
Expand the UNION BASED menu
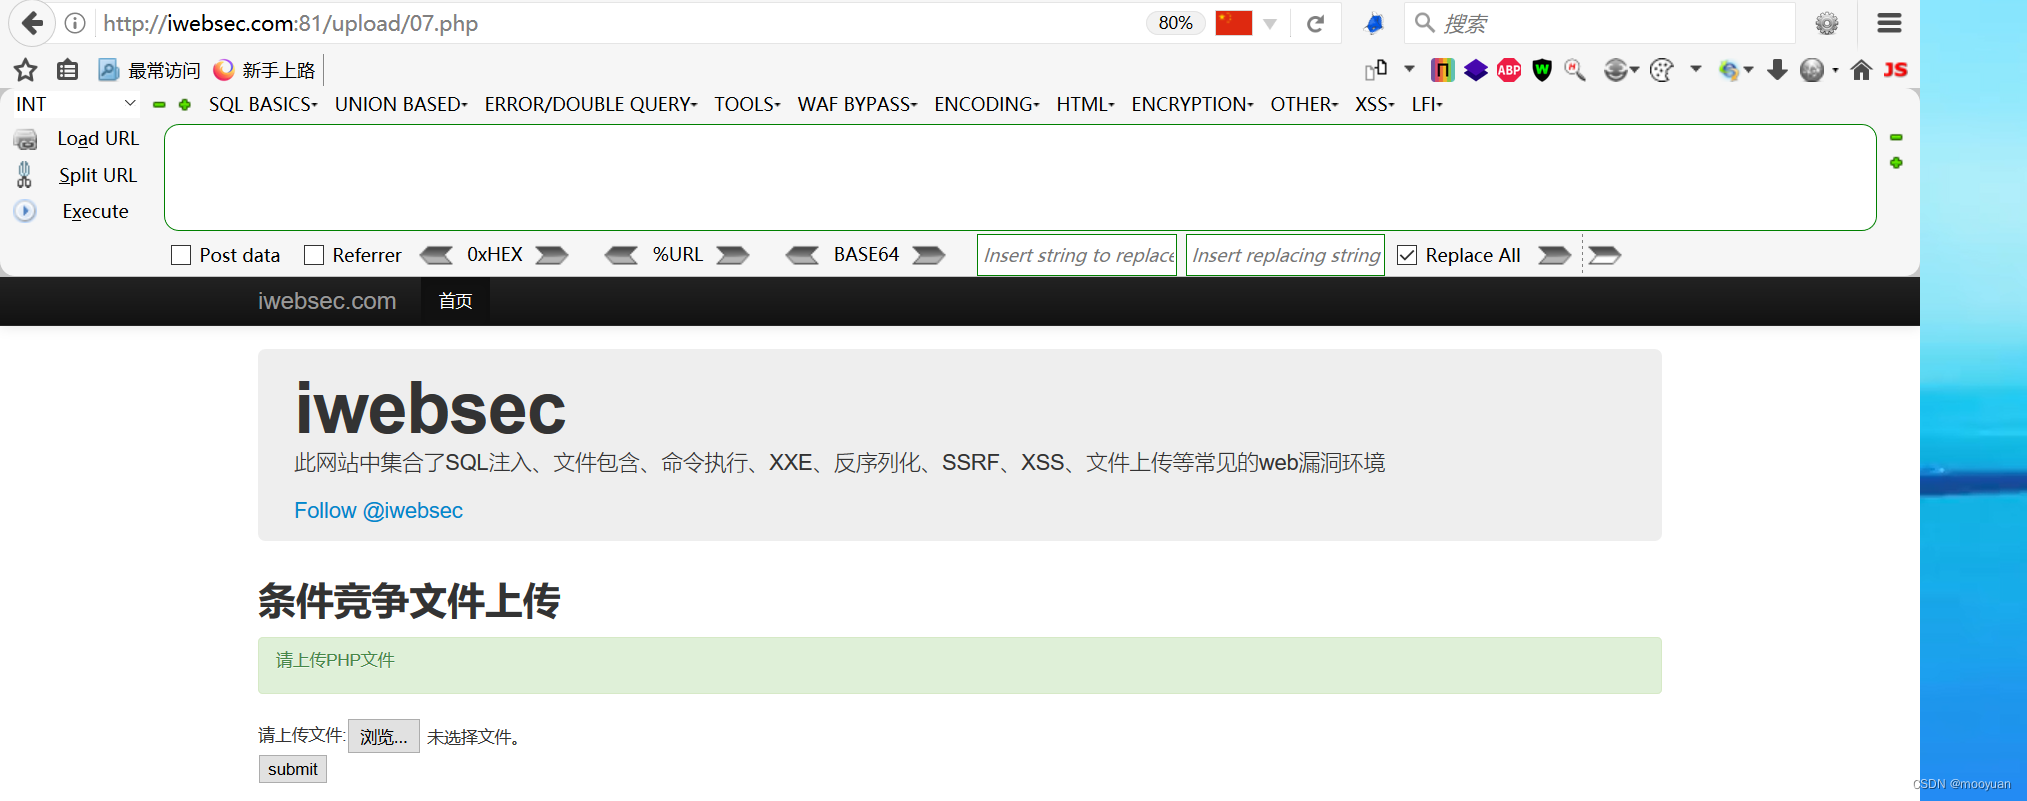(x=401, y=104)
